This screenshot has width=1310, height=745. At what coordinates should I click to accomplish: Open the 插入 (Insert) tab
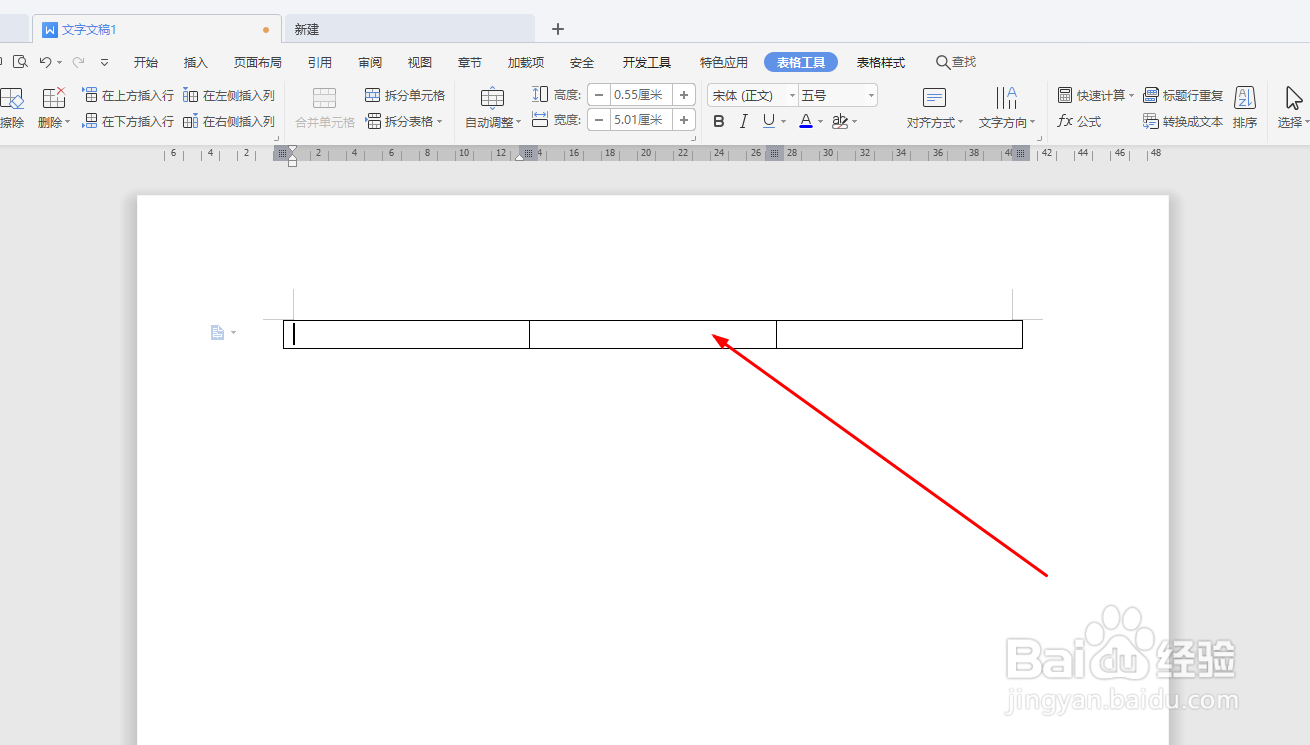tap(196, 62)
